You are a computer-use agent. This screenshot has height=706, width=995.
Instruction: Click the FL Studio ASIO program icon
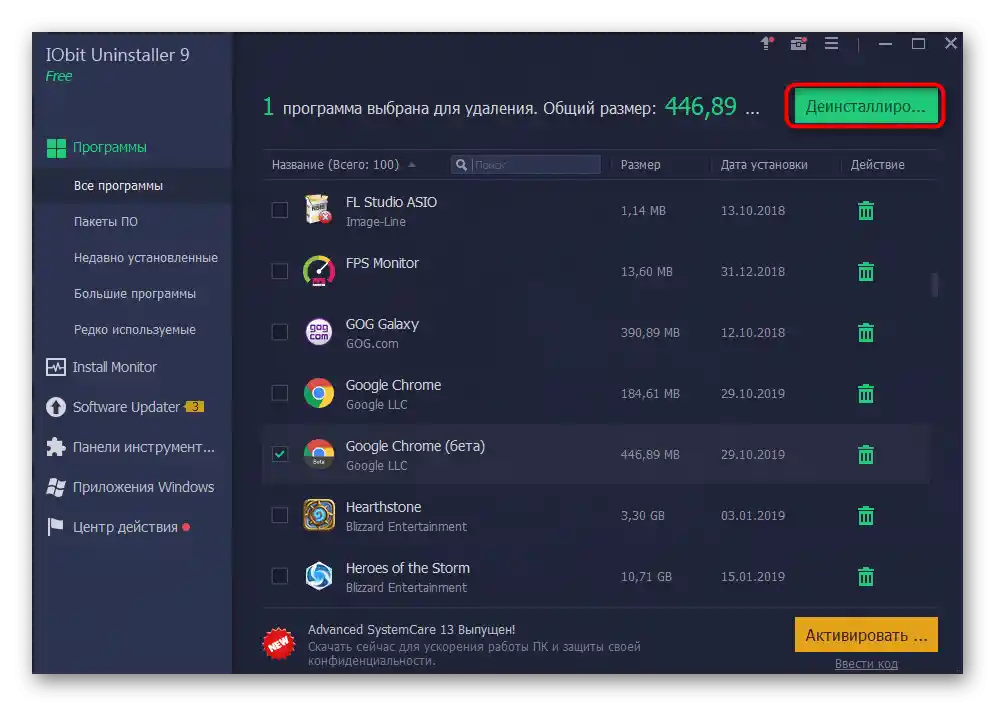pos(319,209)
